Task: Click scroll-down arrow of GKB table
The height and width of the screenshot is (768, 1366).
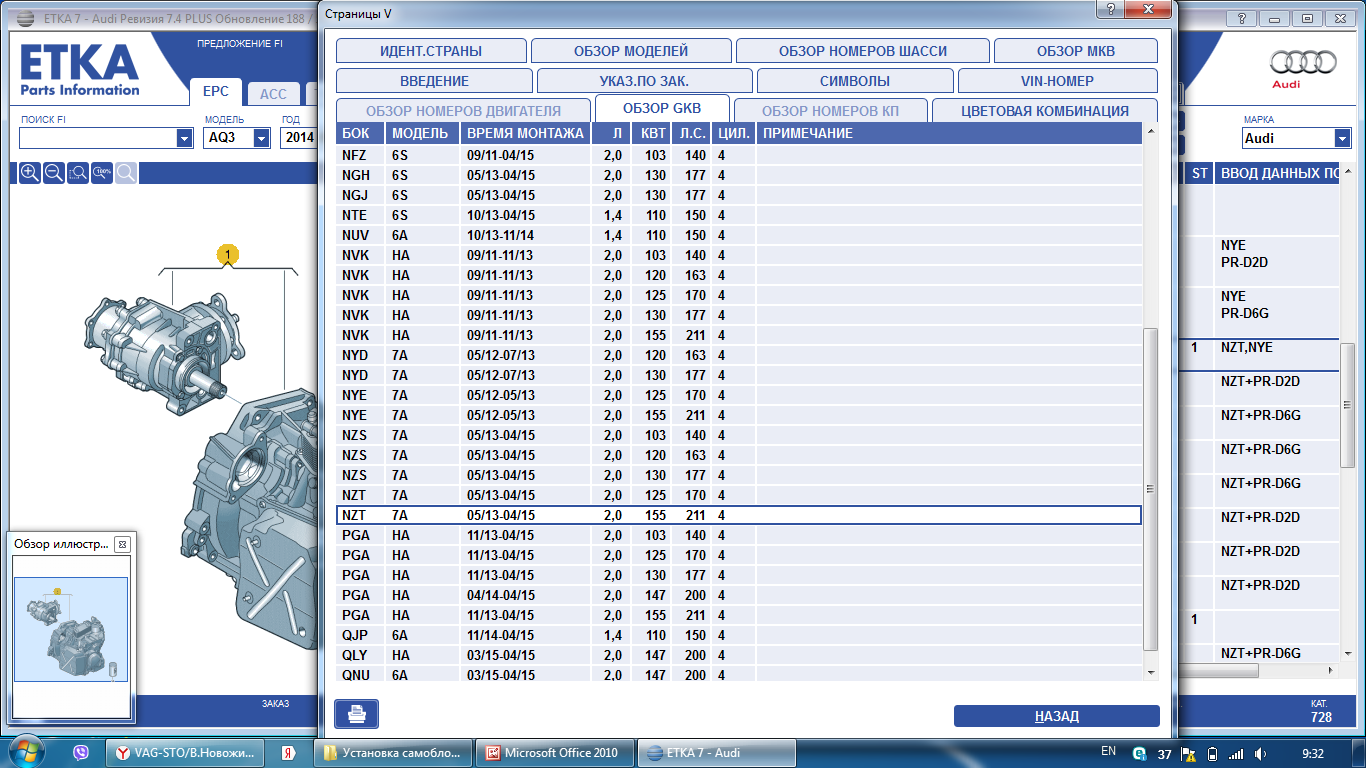Action: (x=1150, y=672)
